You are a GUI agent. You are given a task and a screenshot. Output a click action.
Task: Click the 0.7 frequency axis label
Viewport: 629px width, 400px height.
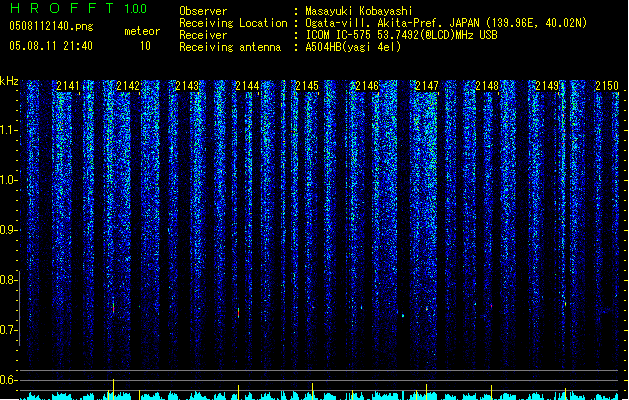click(8, 330)
